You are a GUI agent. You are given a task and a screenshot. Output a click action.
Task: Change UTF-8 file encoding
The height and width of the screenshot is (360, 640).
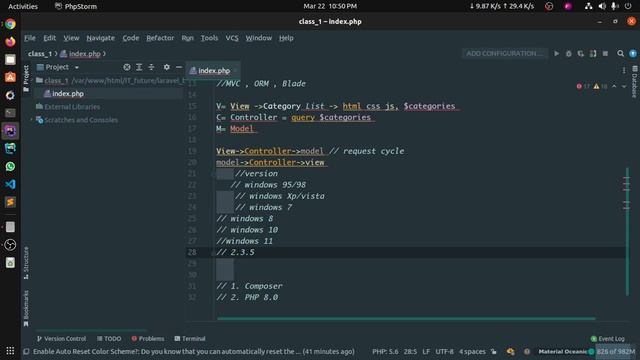[x=444, y=351]
